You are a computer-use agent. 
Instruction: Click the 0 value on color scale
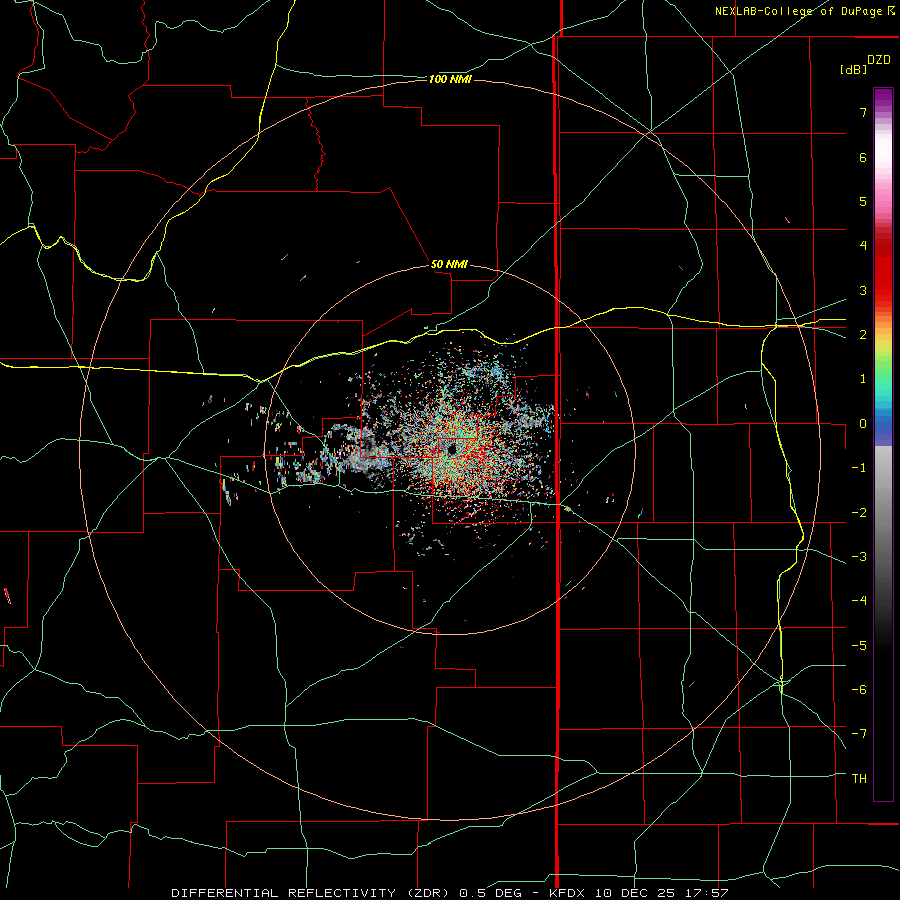tap(863, 424)
